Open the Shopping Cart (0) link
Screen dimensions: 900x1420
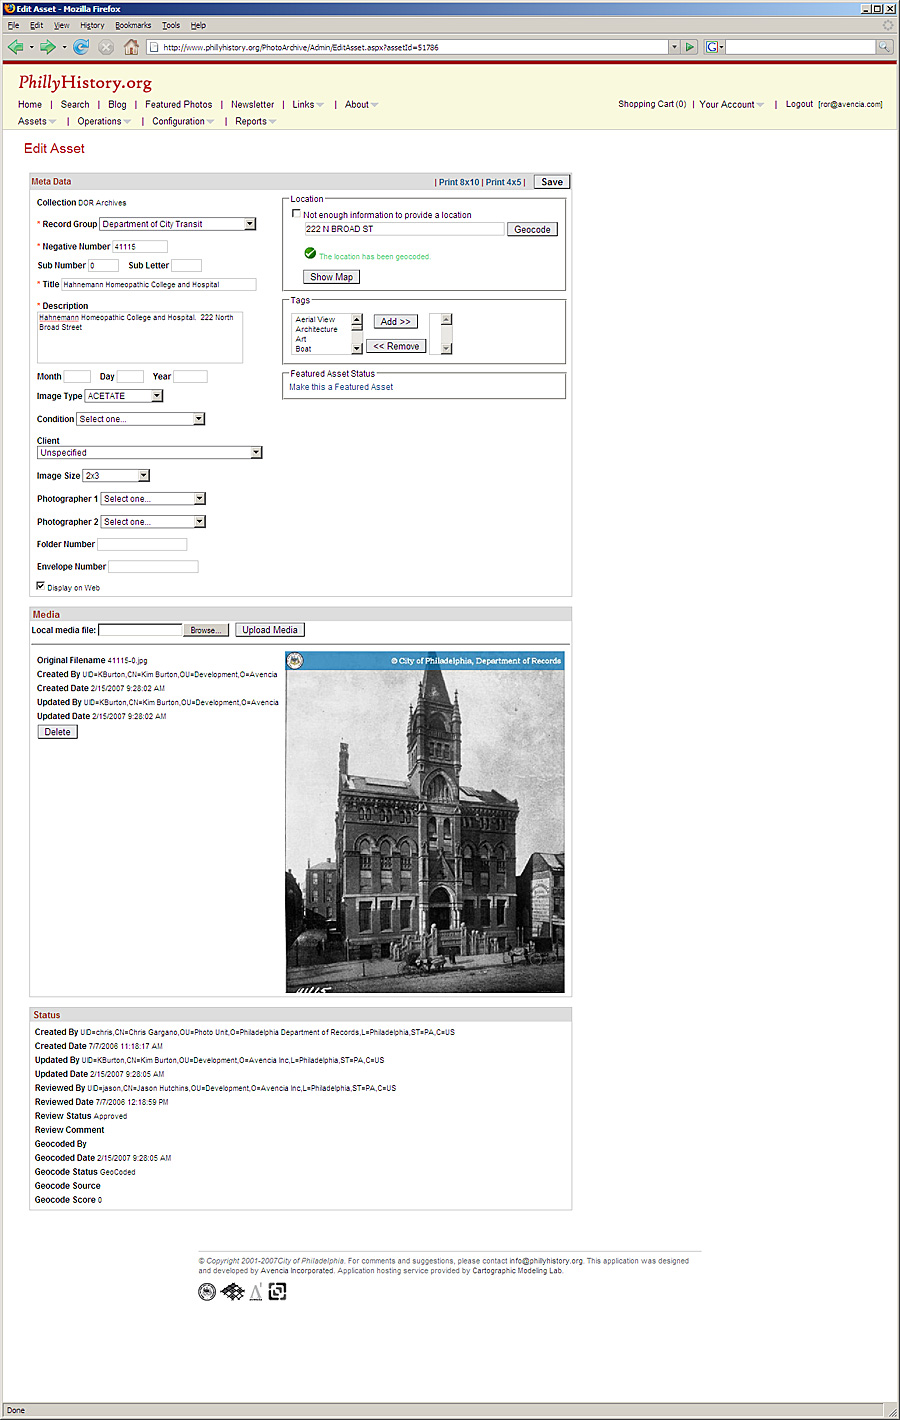tap(652, 104)
